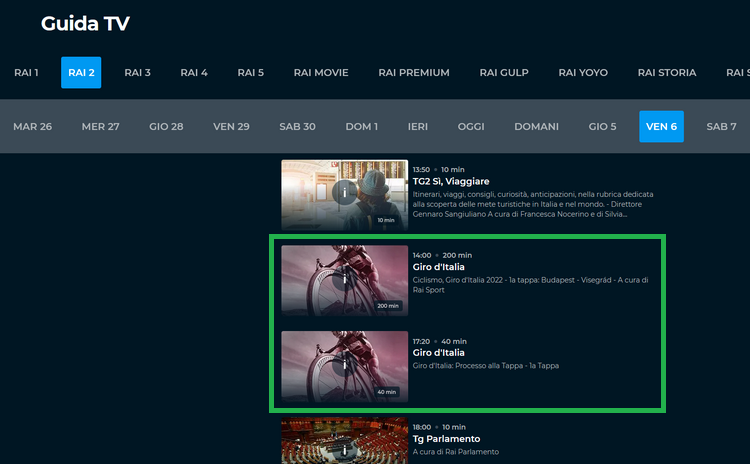Open the RAI YOYO channel guide

583,73
